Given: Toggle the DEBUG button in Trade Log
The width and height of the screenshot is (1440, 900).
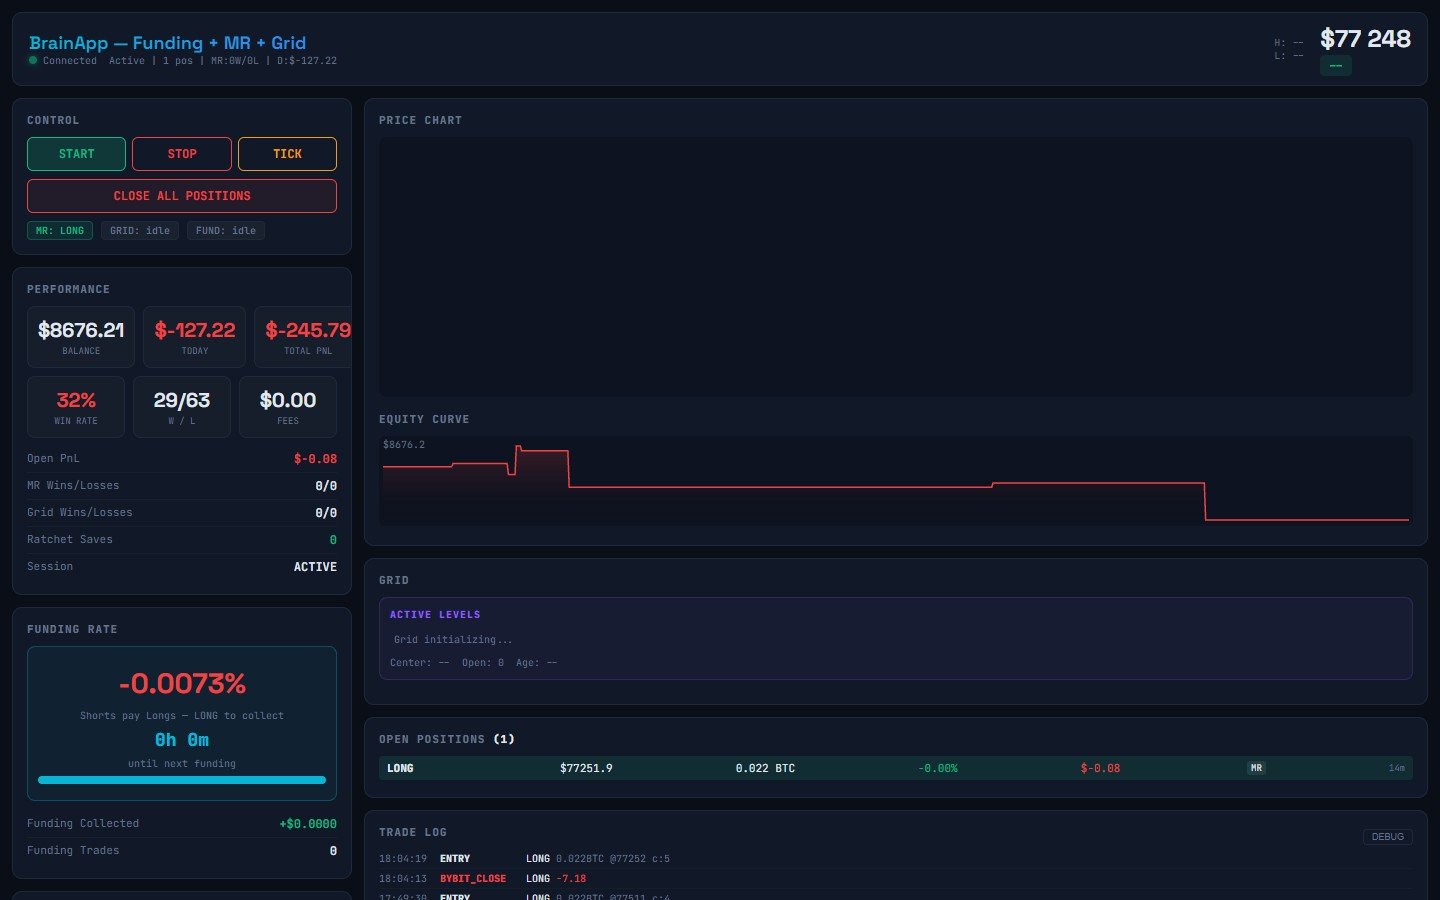Looking at the screenshot, I should click(x=1387, y=837).
